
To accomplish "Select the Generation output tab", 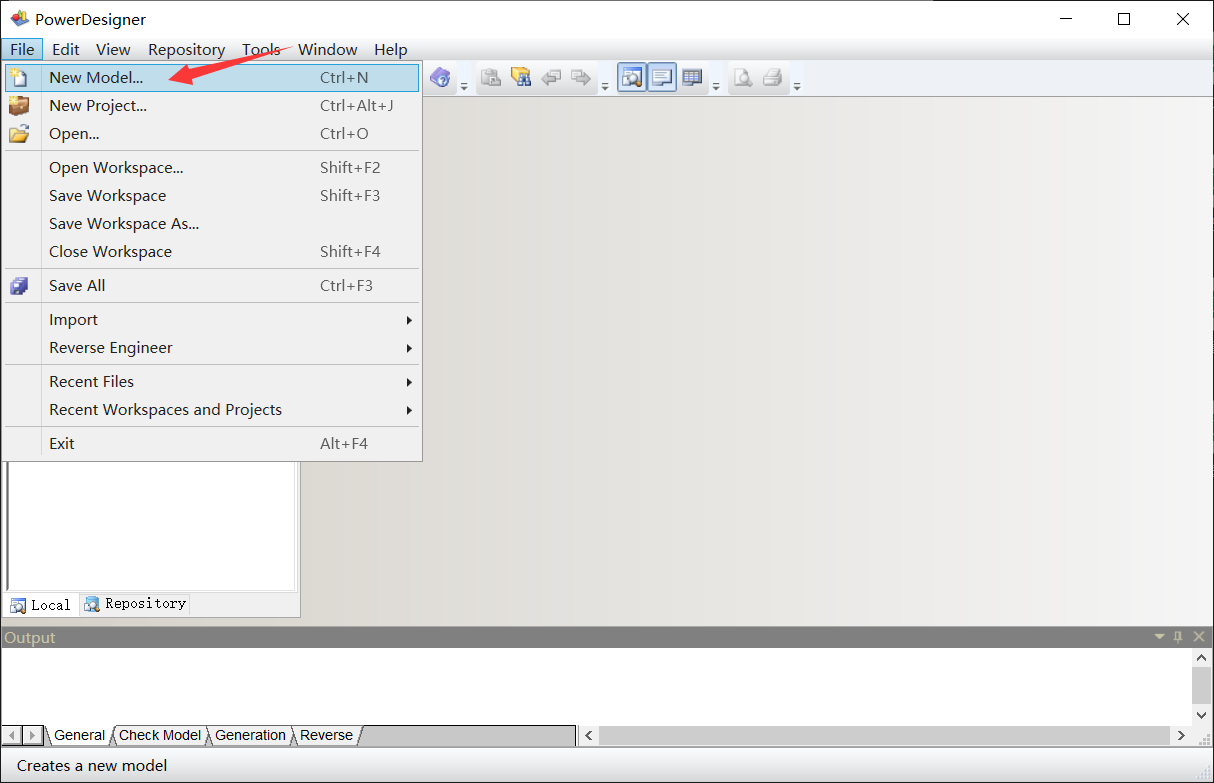I will click(x=250, y=735).
